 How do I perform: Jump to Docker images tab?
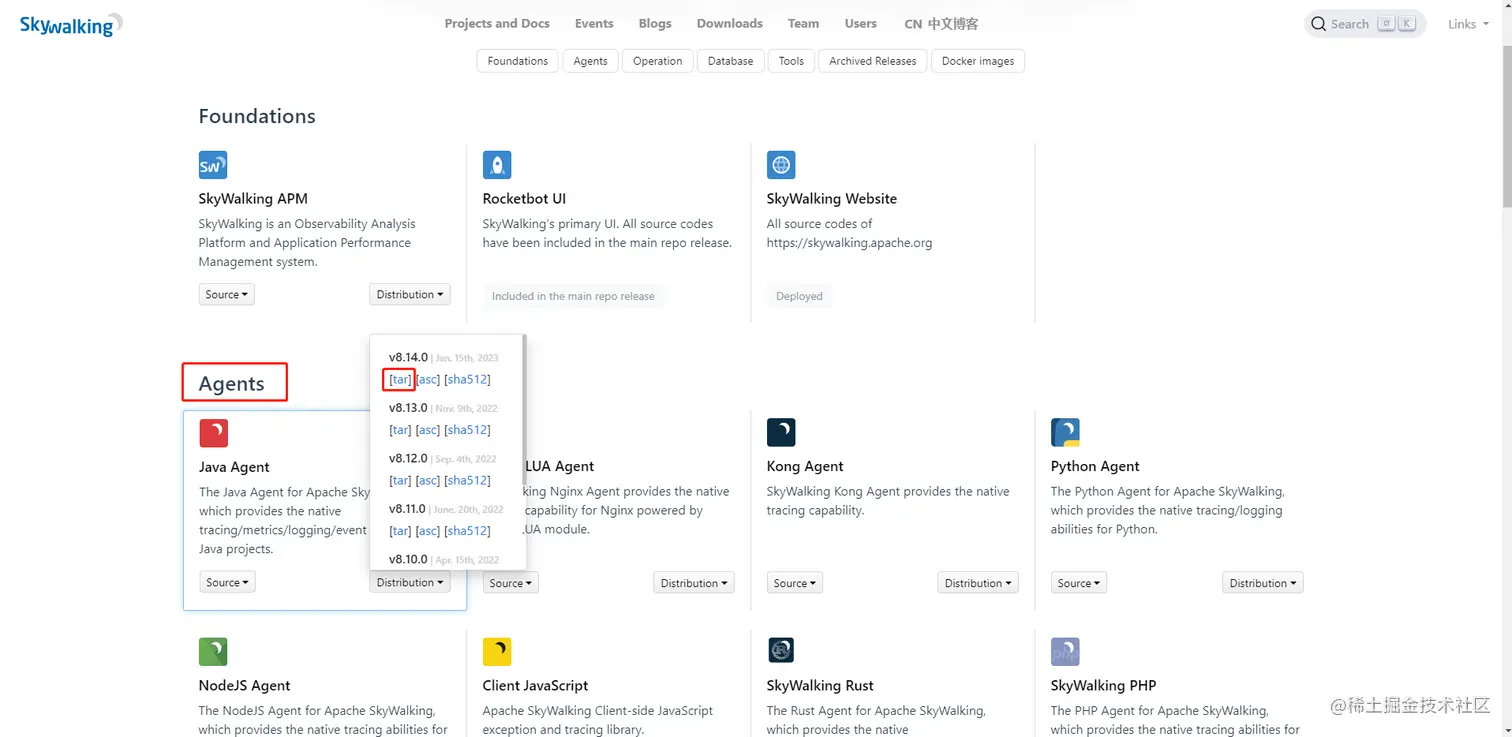point(978,61)
